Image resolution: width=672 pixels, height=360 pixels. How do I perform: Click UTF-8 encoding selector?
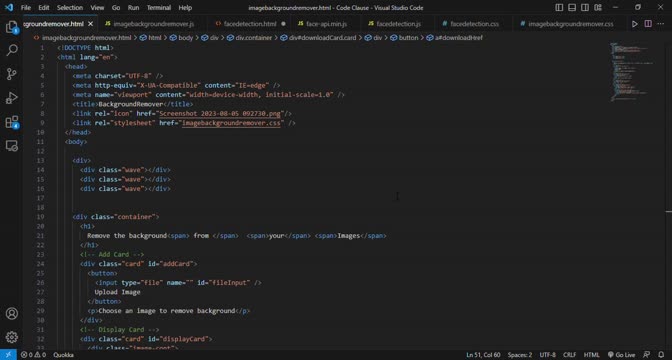click(548, 355)
